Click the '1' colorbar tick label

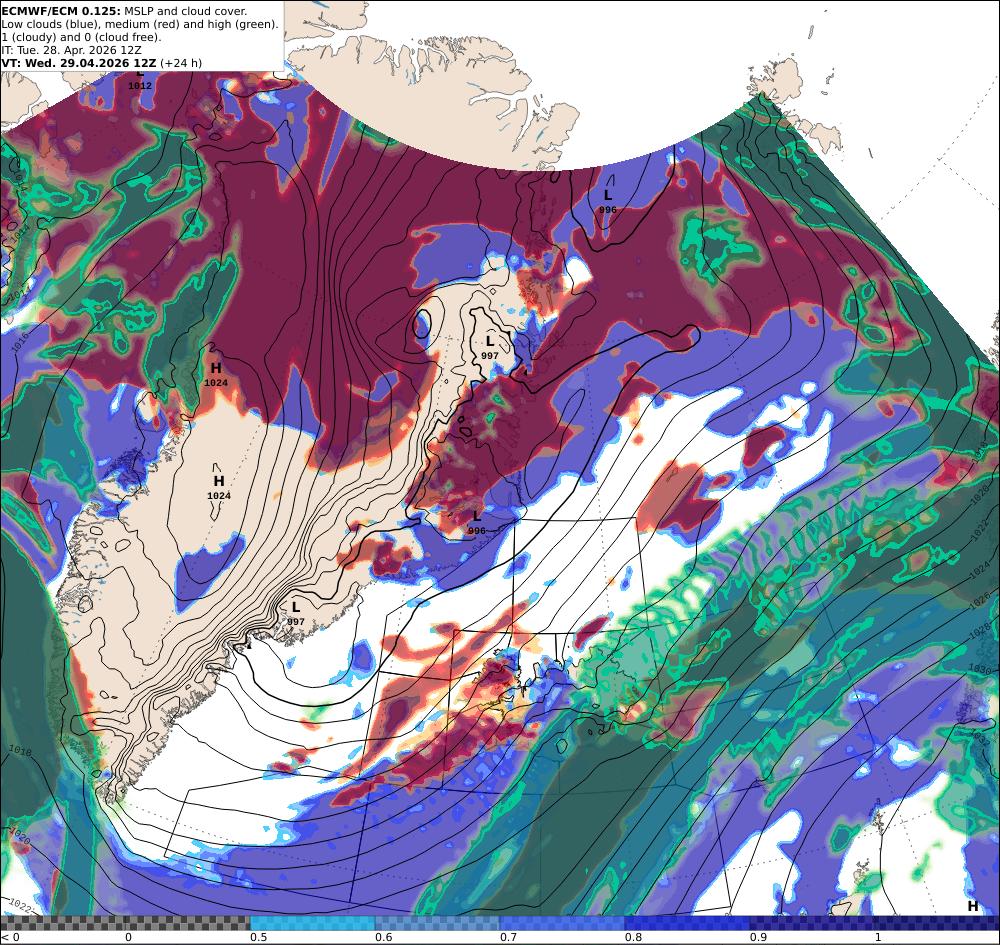click(x=878, y=937)
